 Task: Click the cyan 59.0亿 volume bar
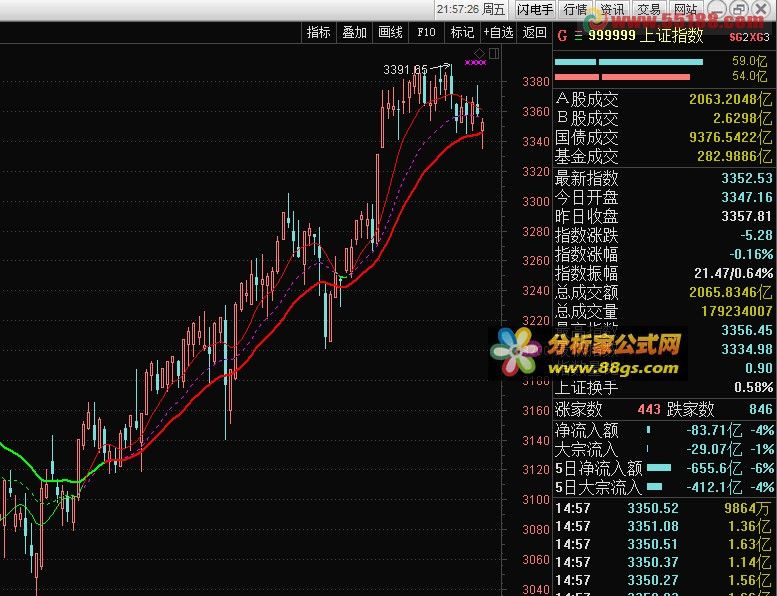(x=629, y=62)
